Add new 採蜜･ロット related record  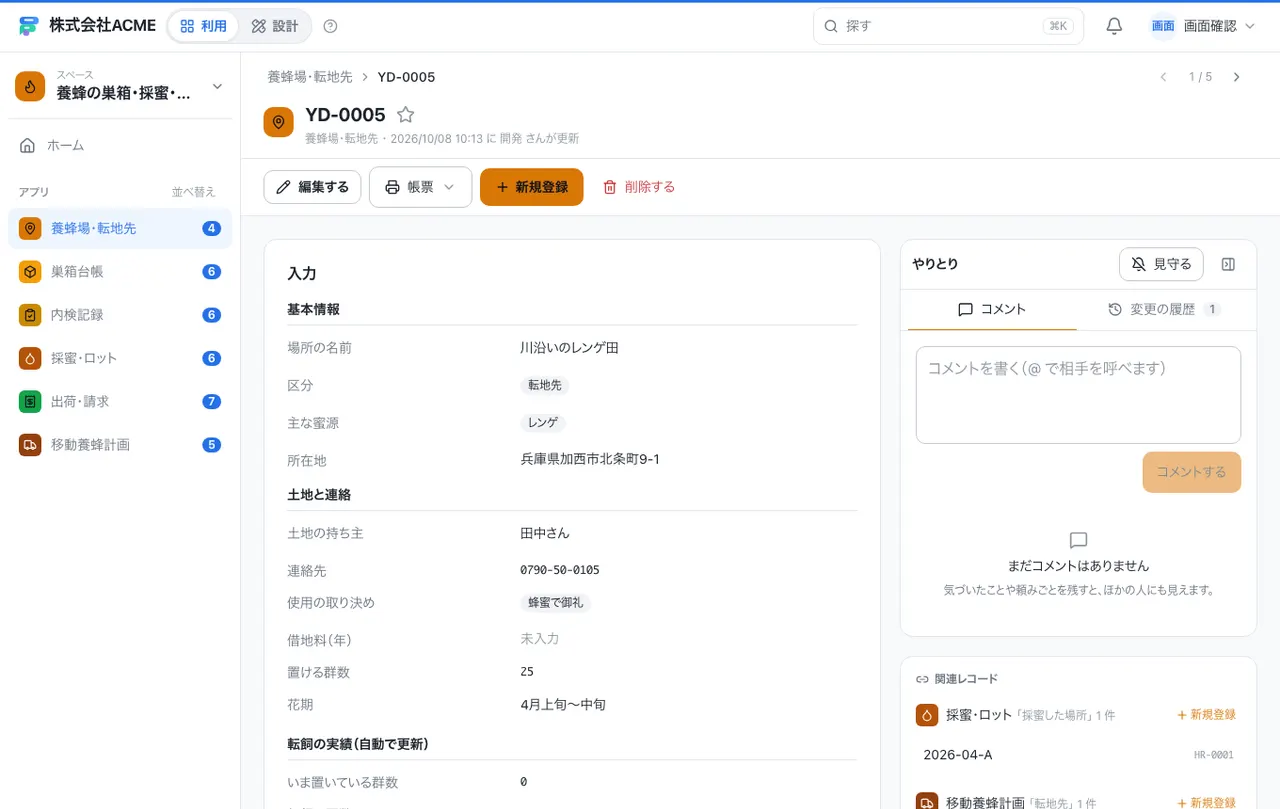1206,715
